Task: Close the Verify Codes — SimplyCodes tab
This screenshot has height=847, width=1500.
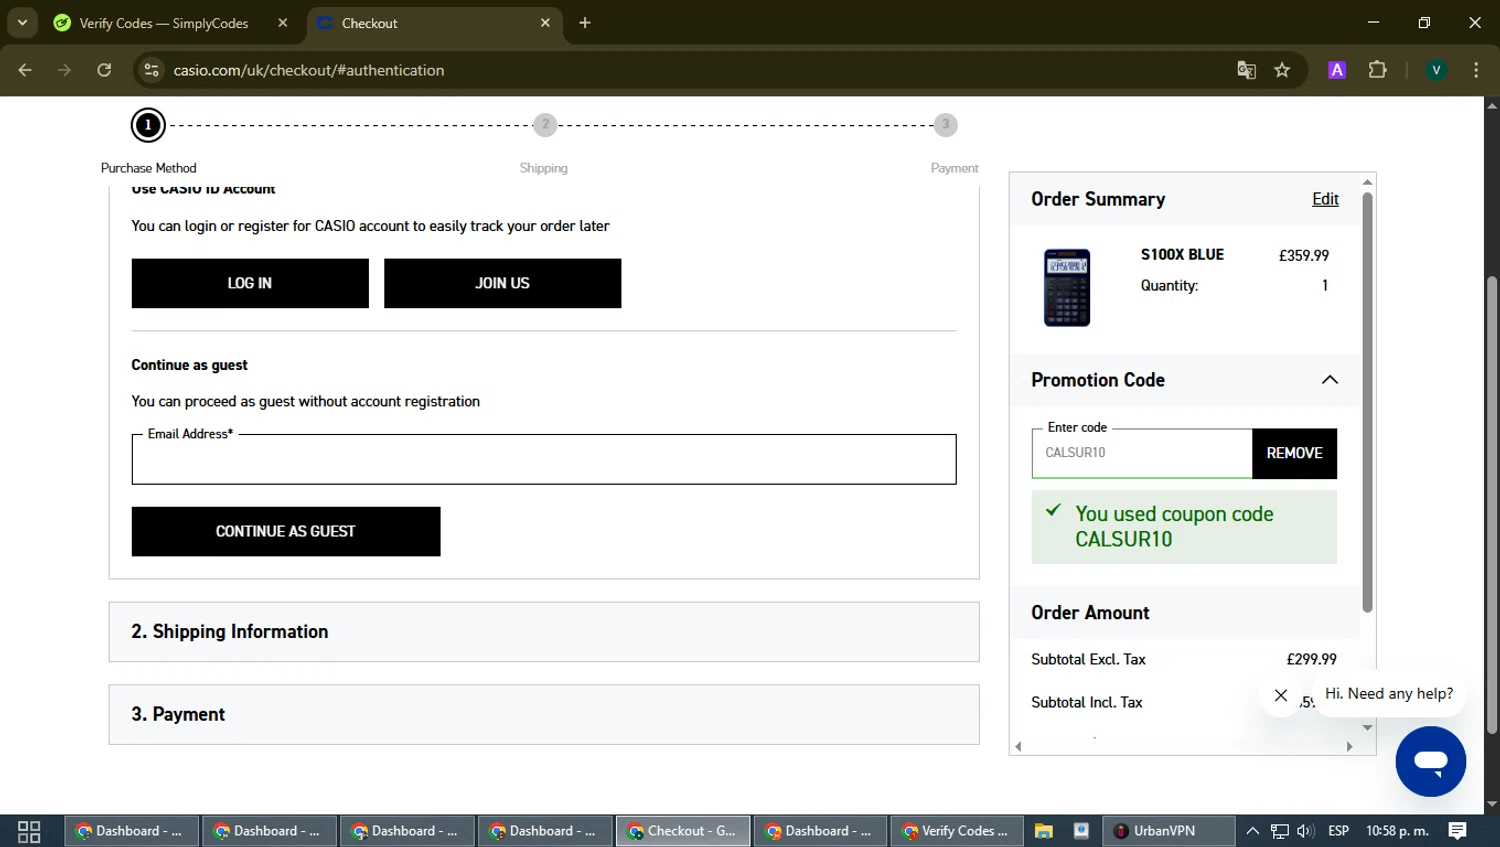Action: click(x=283, y=23)
